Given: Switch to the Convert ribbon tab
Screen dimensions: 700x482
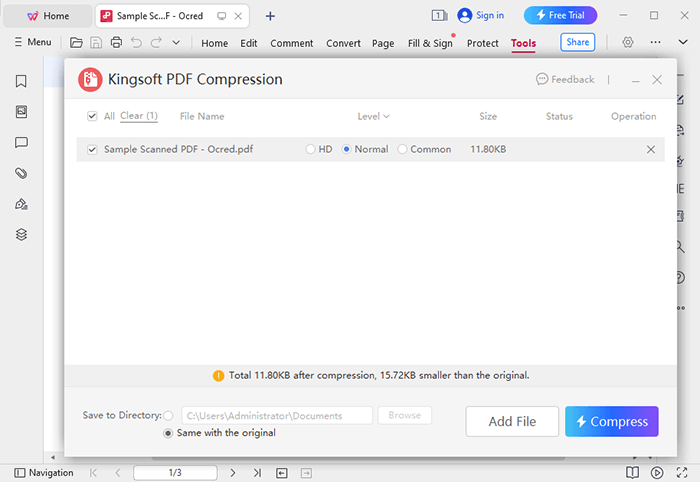Looking at the screenshot, I should coord(343,43).
